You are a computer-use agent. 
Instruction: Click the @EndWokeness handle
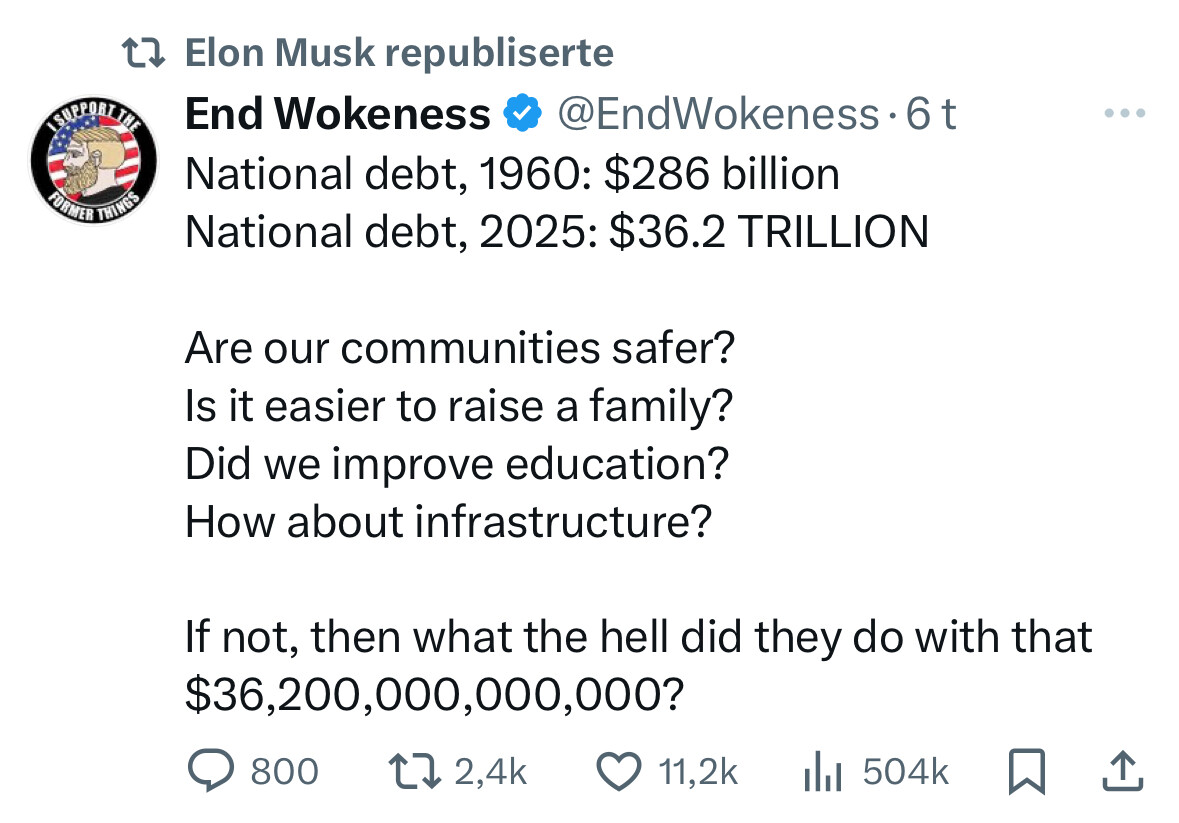coord(718,114)
